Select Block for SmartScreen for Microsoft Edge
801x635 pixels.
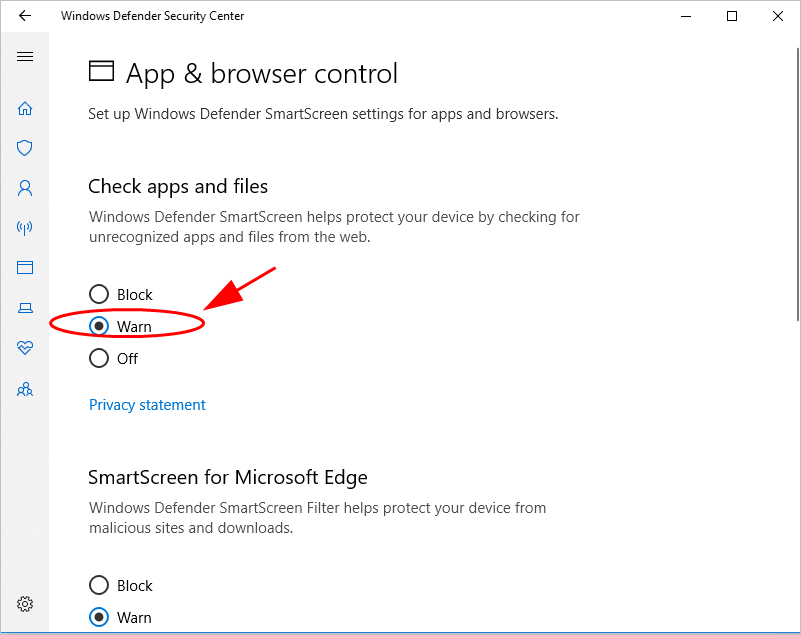tap(99, 585)
